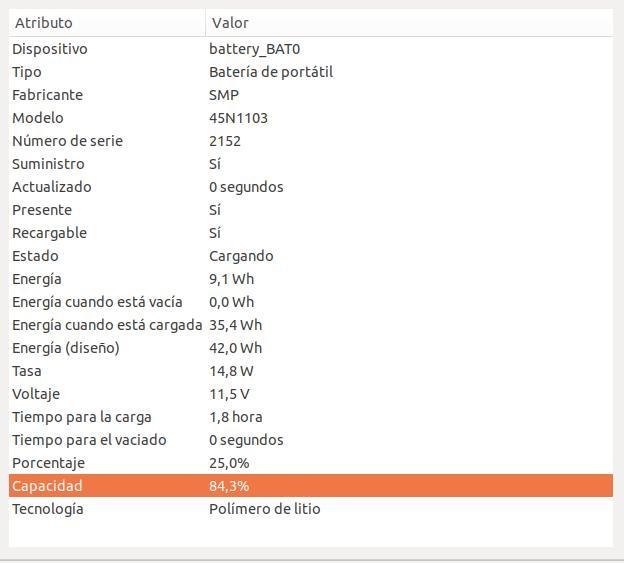Click the Sí value for Presente
624x563 pixels.
215,210
